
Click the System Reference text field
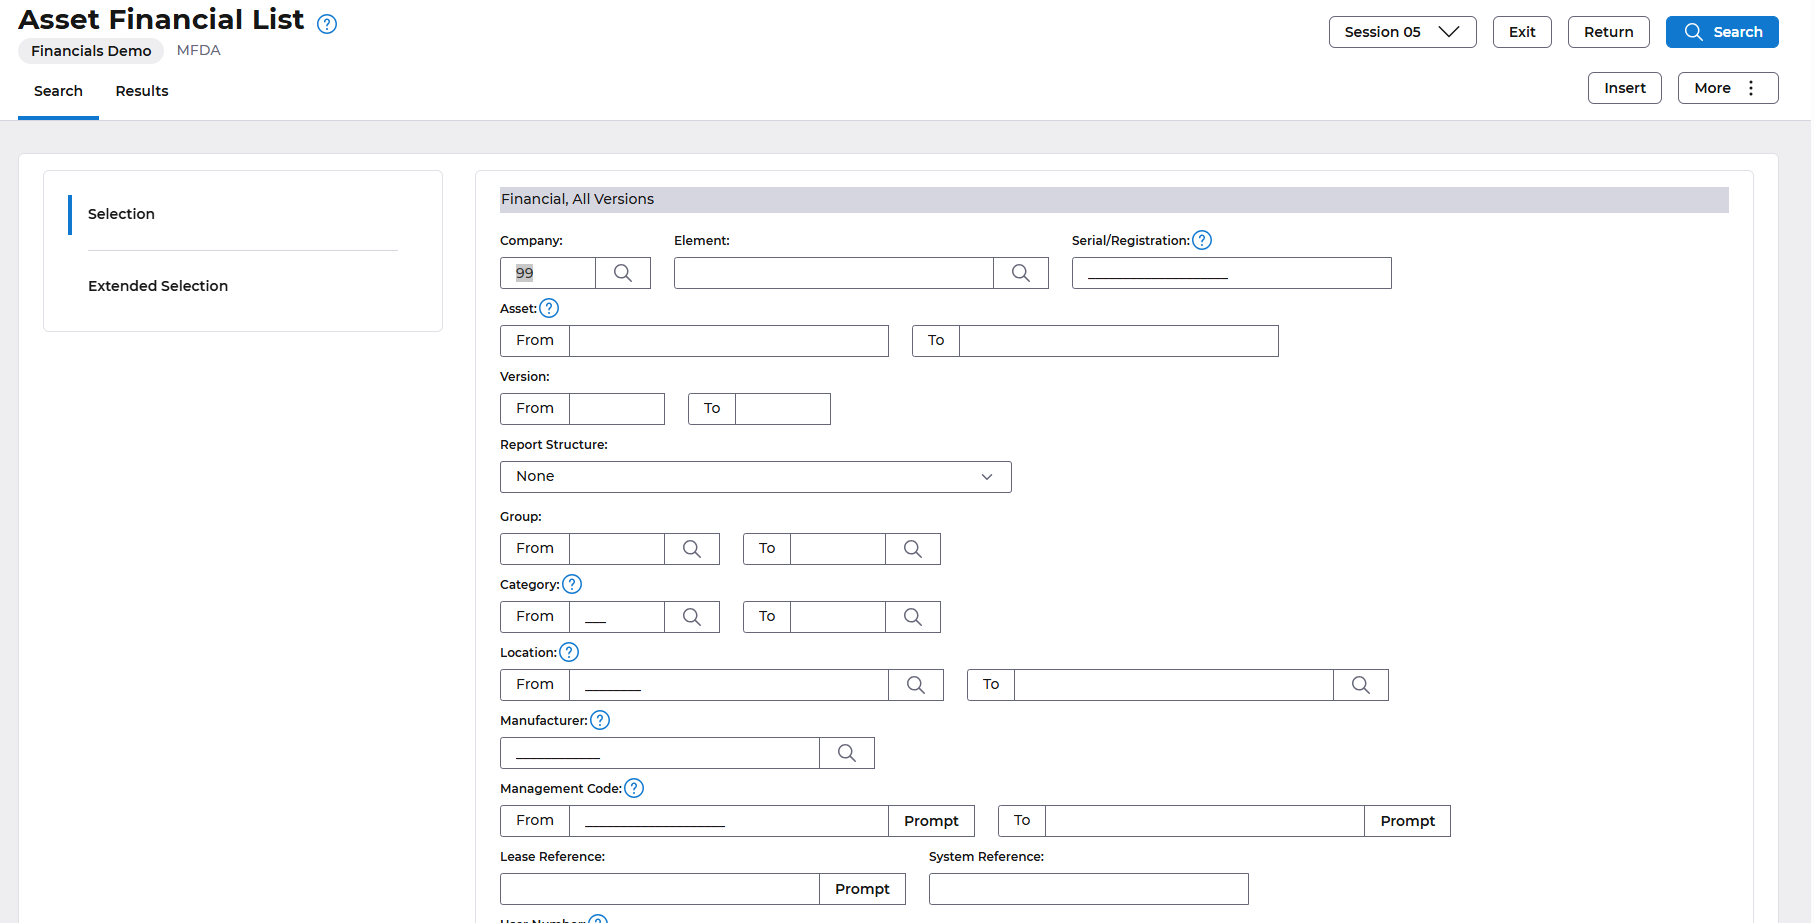tap(1088, 889)
